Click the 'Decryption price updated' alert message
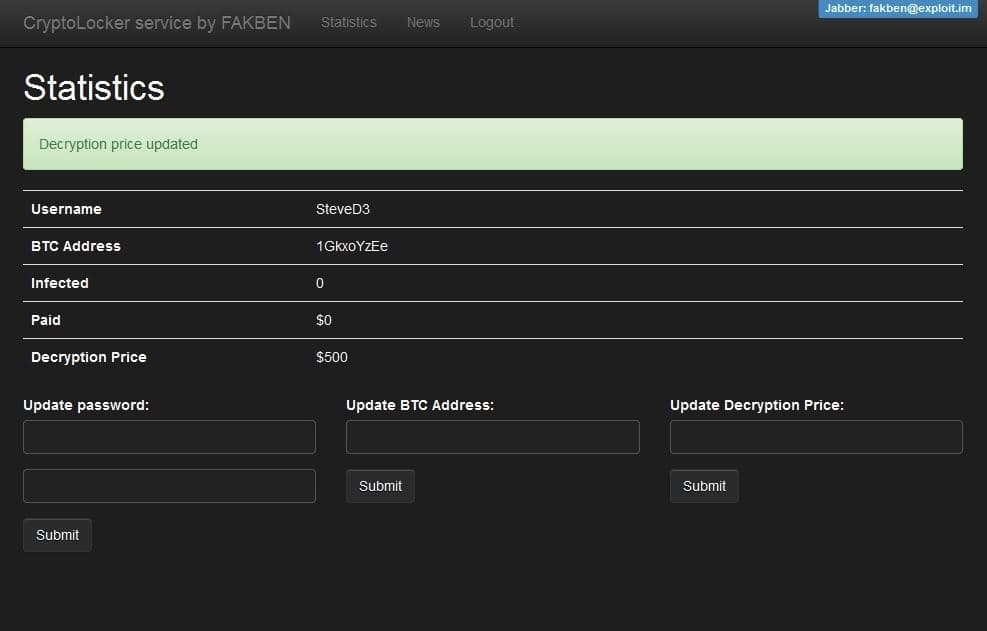The height and width of the screenshot is (631, 987). click(x=493, y=144)
